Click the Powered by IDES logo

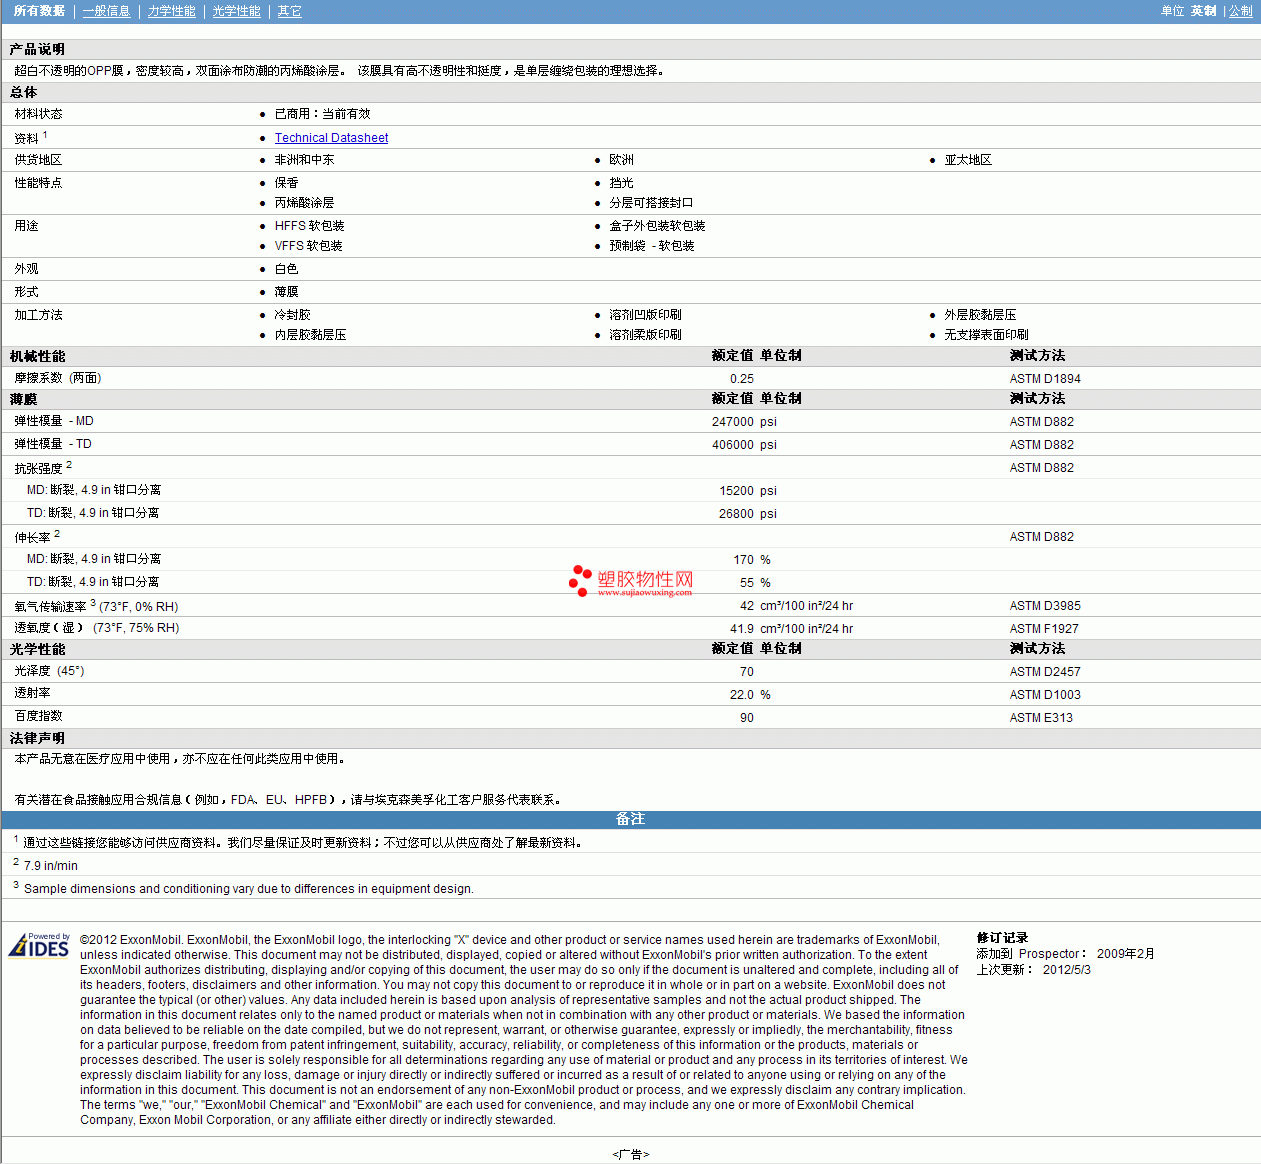(39, 945)
